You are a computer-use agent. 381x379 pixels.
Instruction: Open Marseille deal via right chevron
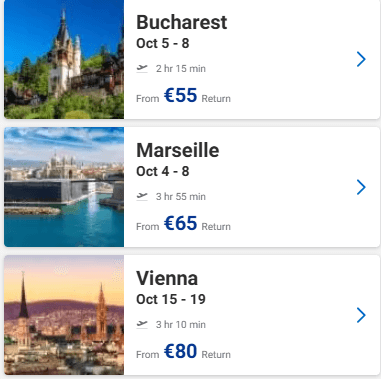361,187
